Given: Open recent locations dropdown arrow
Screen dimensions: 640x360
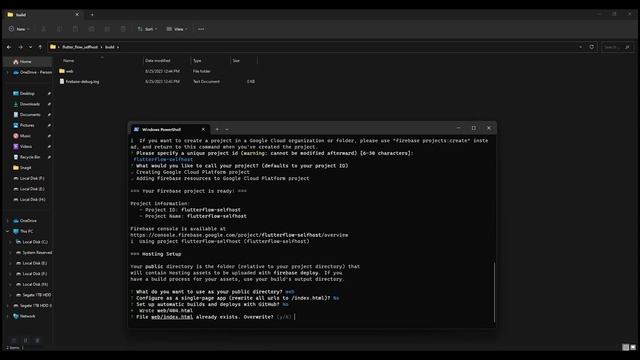Looking at the screenshot, I should pyautogui.click(x=30, y=47).
